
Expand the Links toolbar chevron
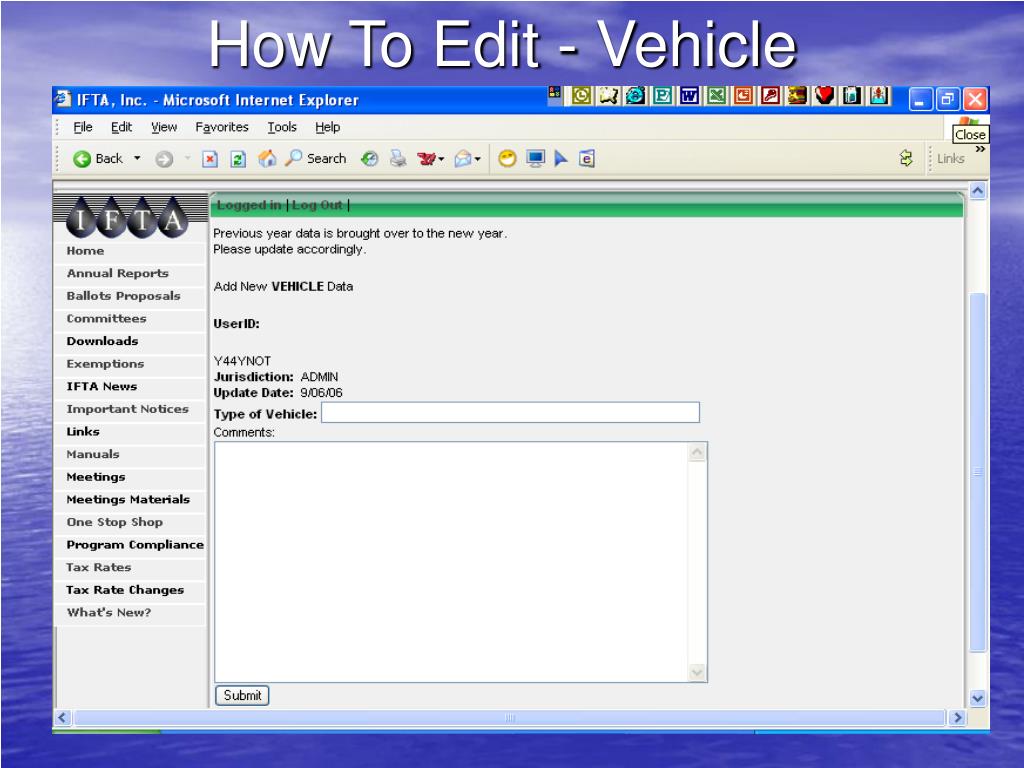pyautogui.click(x=980, y=150)
